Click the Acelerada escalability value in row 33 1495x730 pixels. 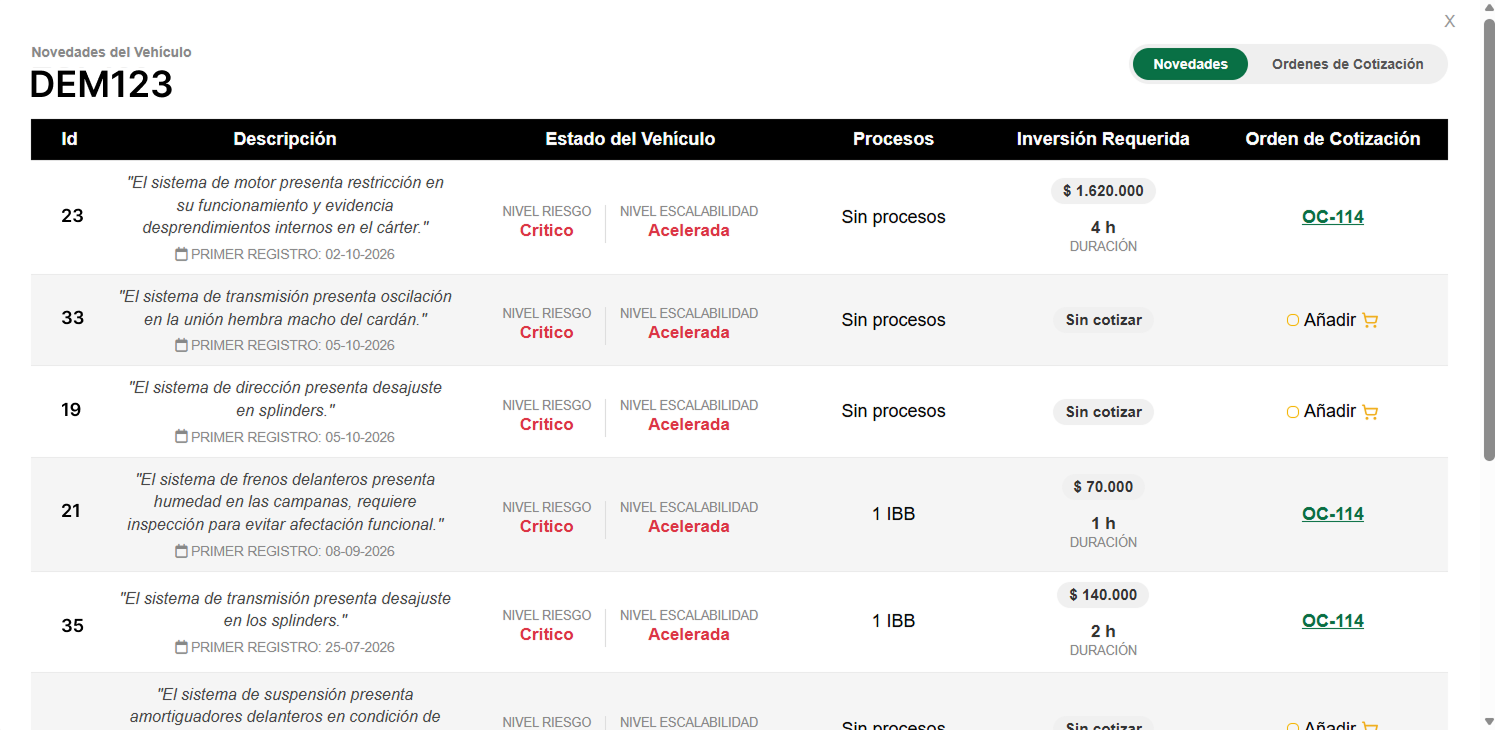click(689, 332)
